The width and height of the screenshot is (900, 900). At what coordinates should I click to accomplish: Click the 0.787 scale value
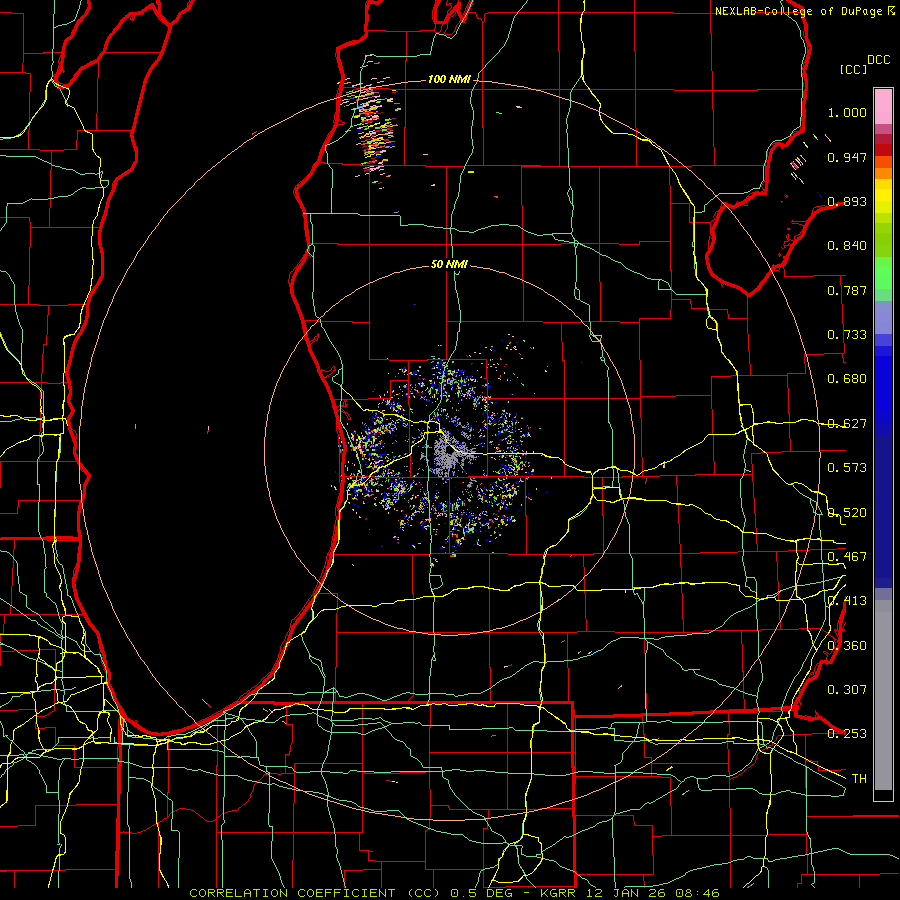click(x=847, y=290)
